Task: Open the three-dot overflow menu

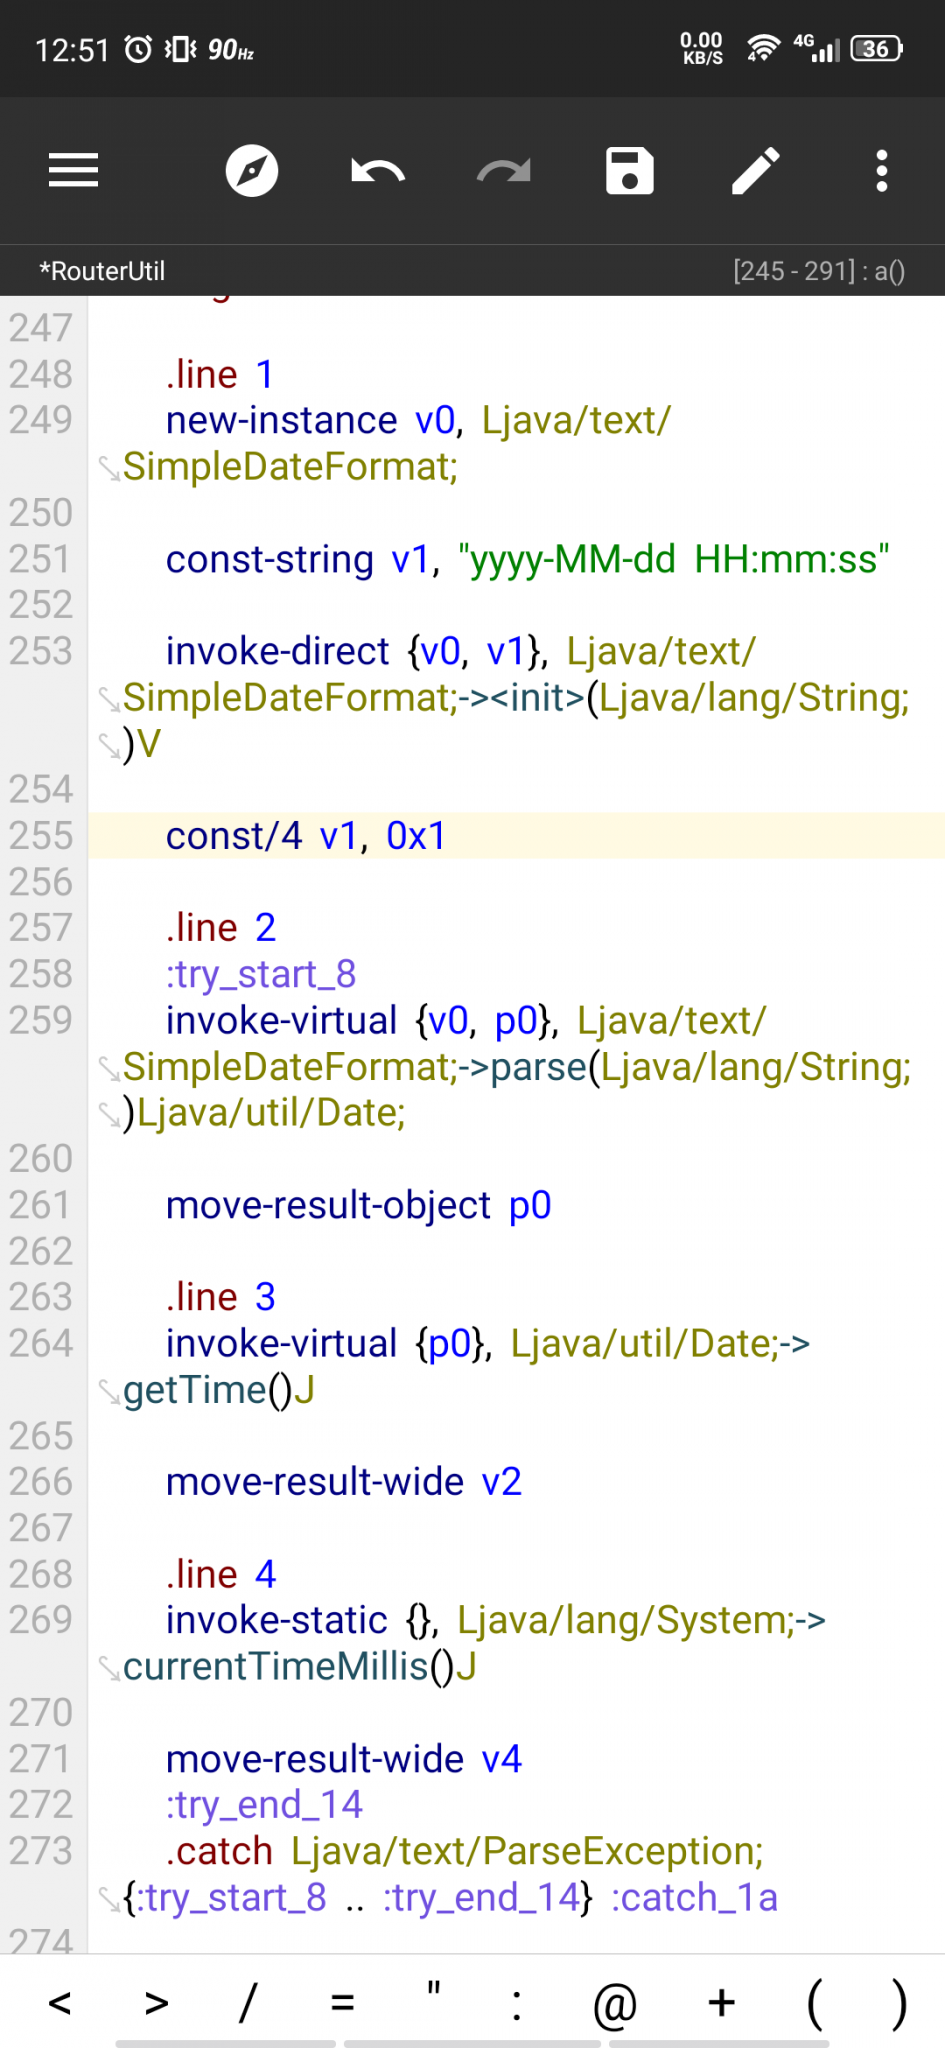Action: 881,171
